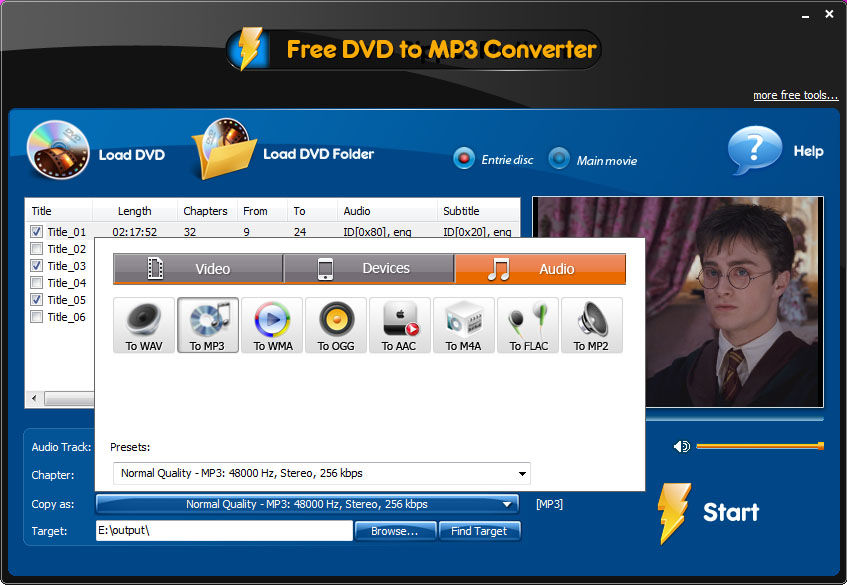This screenshot has height=585, width=847.
Task: Click the Load DVD disc icon
Action: coord(58,150)
